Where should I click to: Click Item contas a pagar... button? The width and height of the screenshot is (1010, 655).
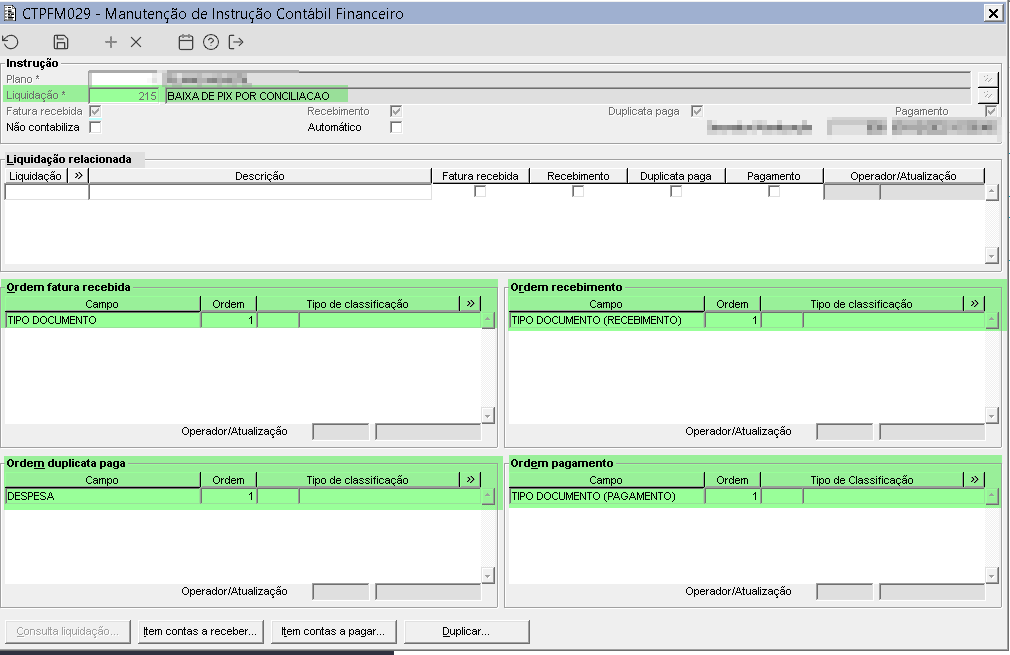click(333, 631)
